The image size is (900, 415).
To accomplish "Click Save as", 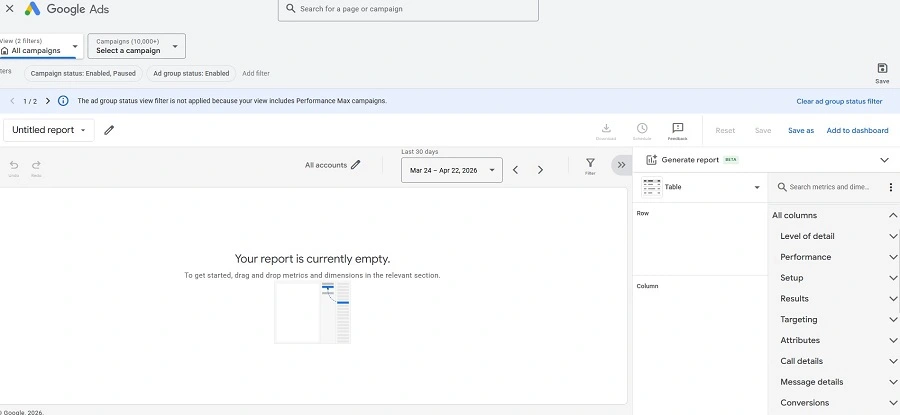I will [801, 130].
